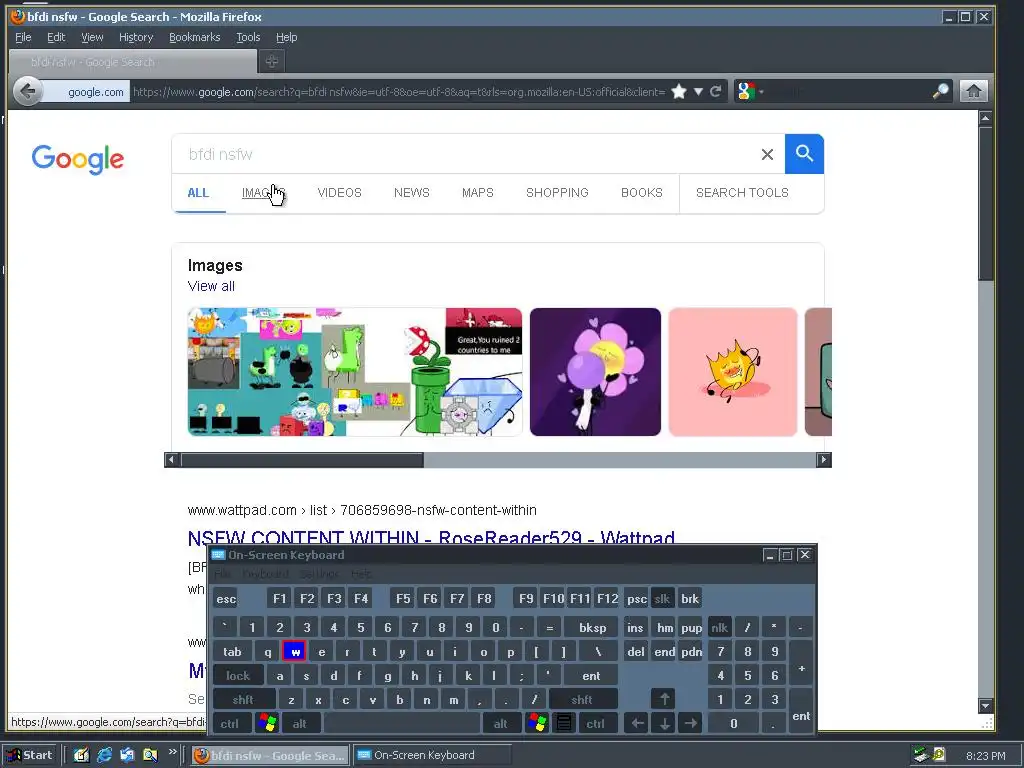Switch to the Images results tab
Screen dimensions: 1024x768
(x=263, y=193)
